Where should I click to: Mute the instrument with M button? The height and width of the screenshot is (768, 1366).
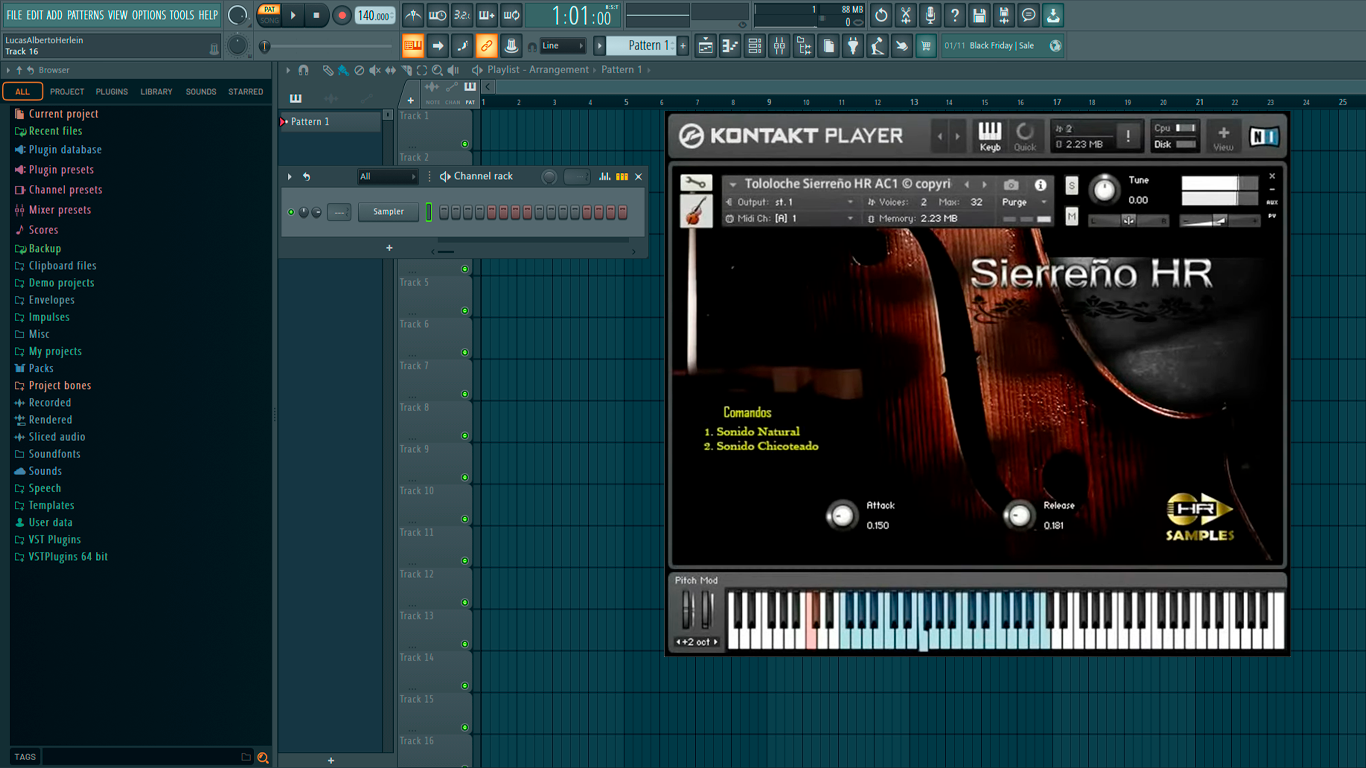[1072, 216]
